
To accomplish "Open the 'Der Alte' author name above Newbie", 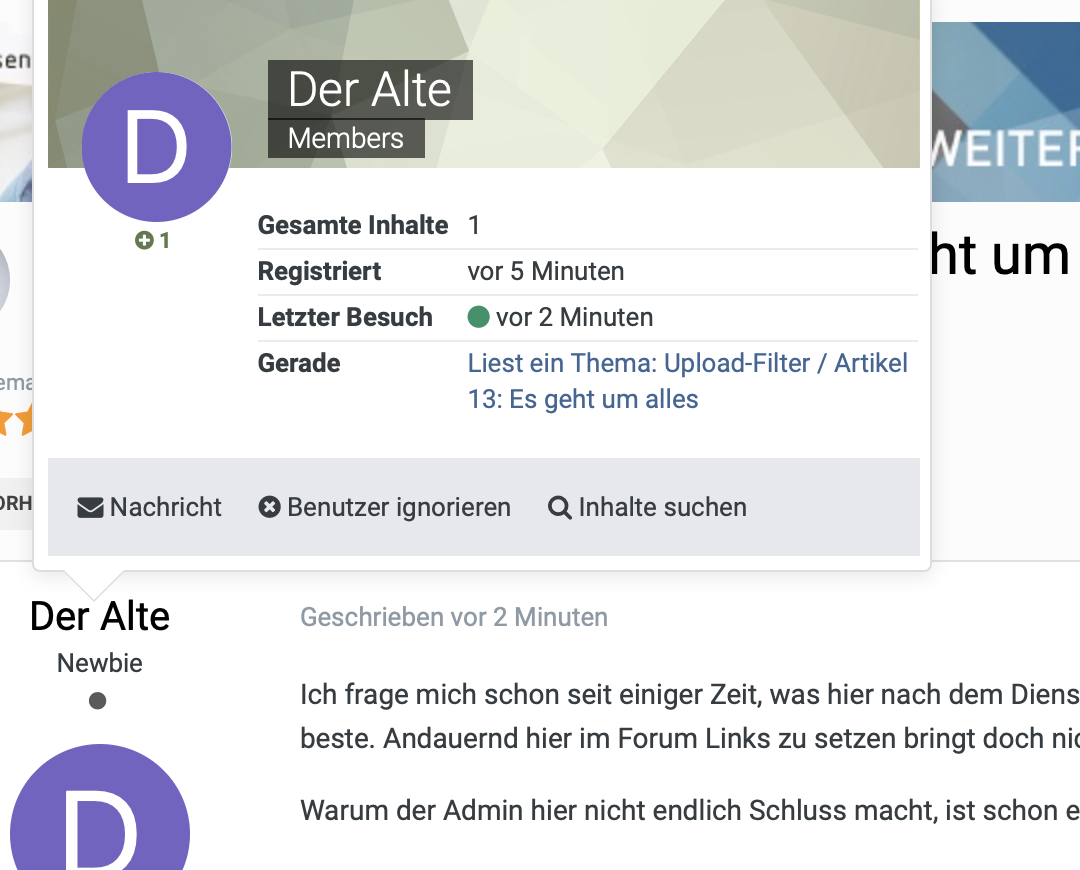I will point(100,616).
